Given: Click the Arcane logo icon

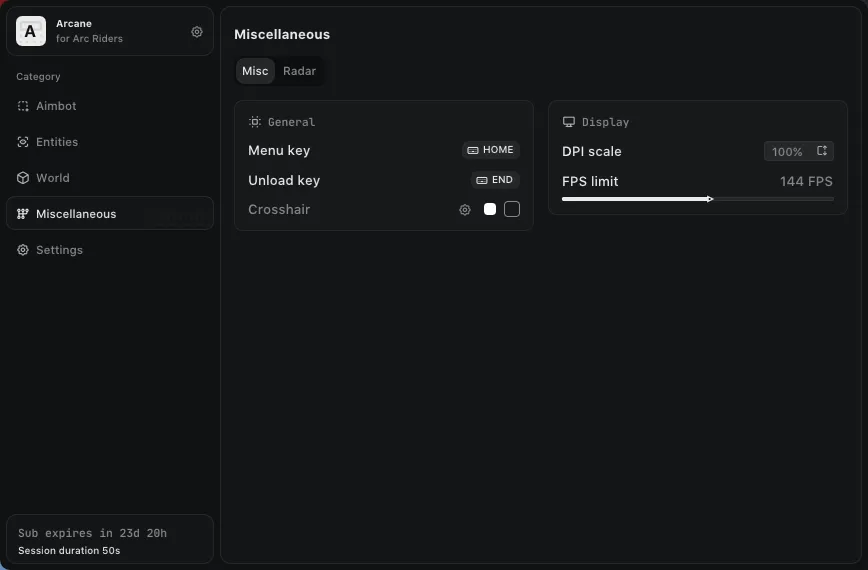Looking at the screenshot, I should click(31, 31).
